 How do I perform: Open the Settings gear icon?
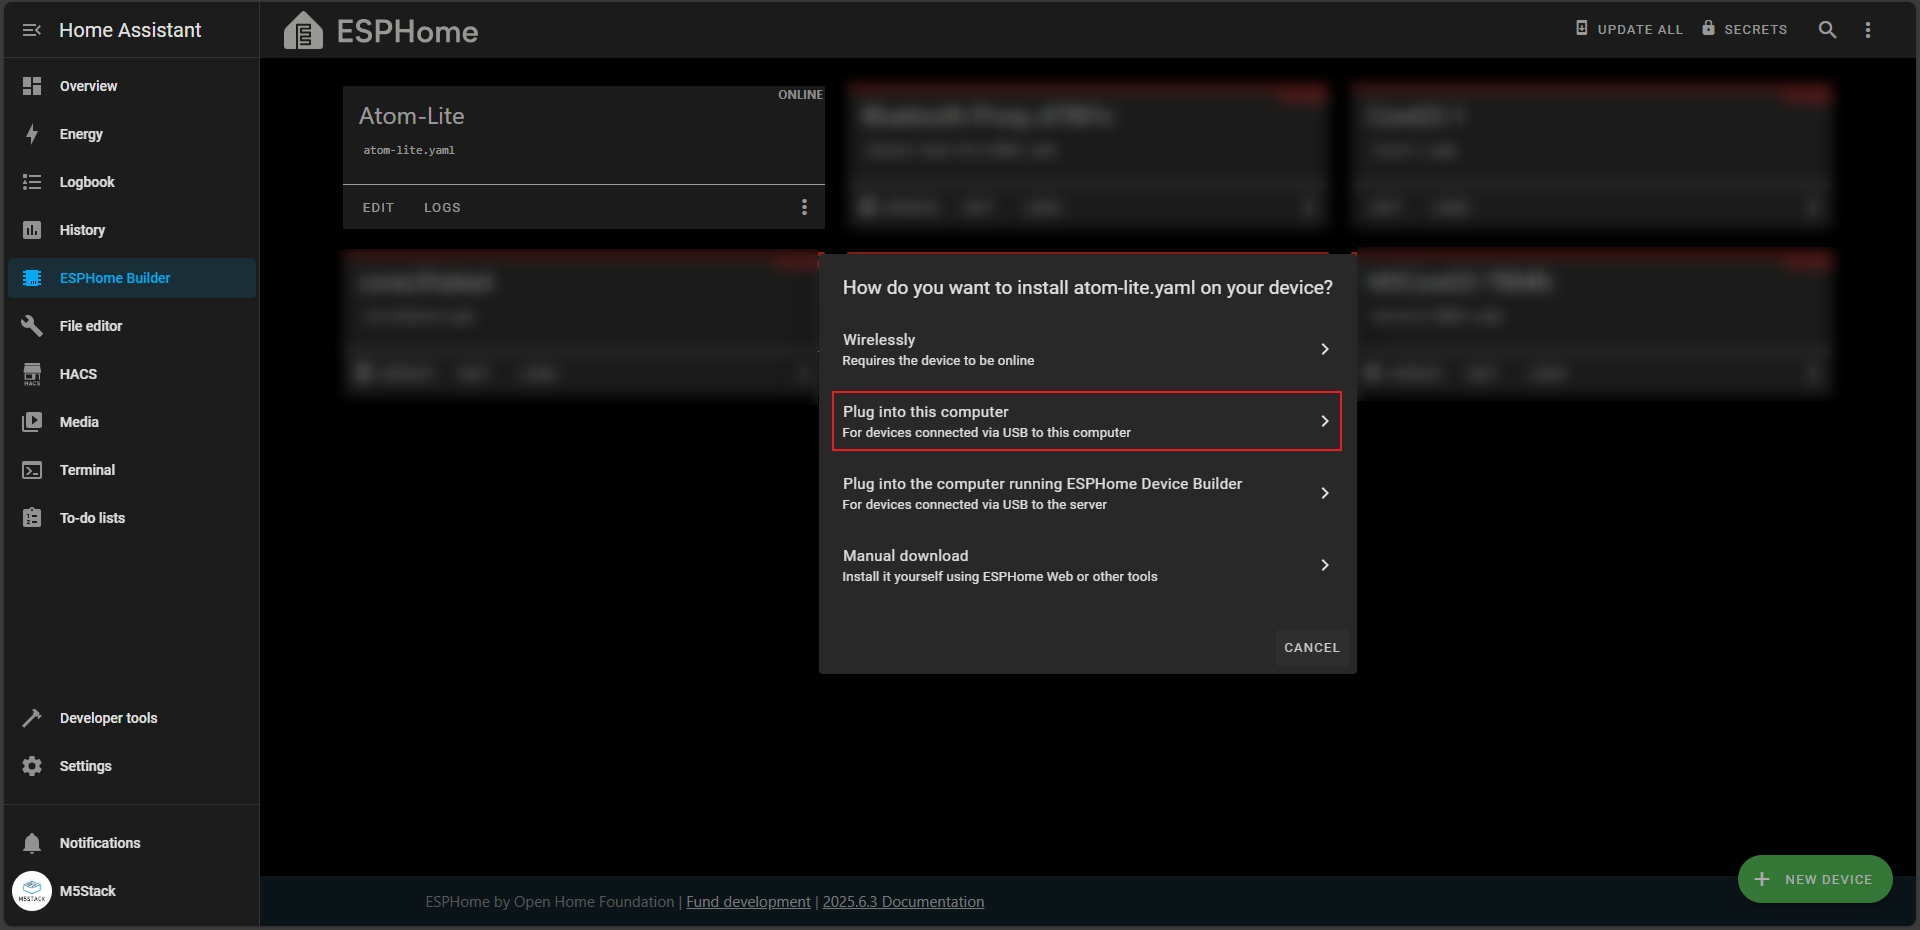point(32,766)
